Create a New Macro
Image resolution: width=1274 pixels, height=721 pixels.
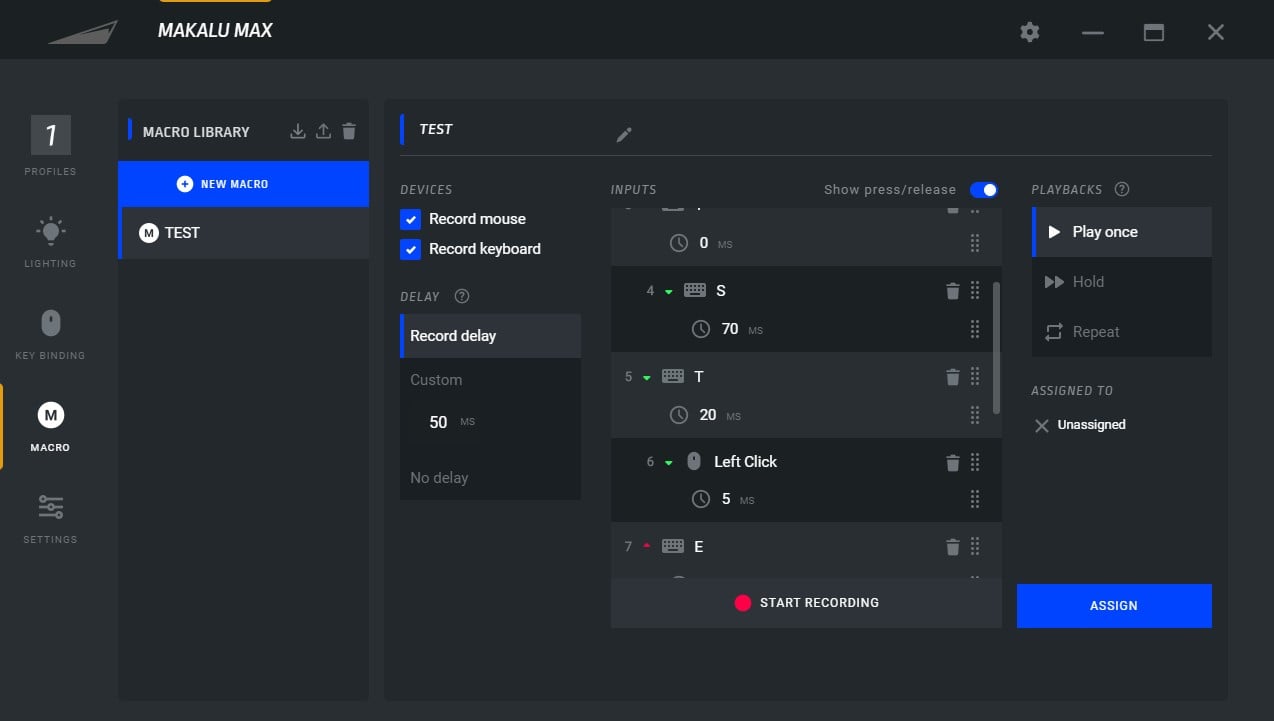tap(243, 184)
